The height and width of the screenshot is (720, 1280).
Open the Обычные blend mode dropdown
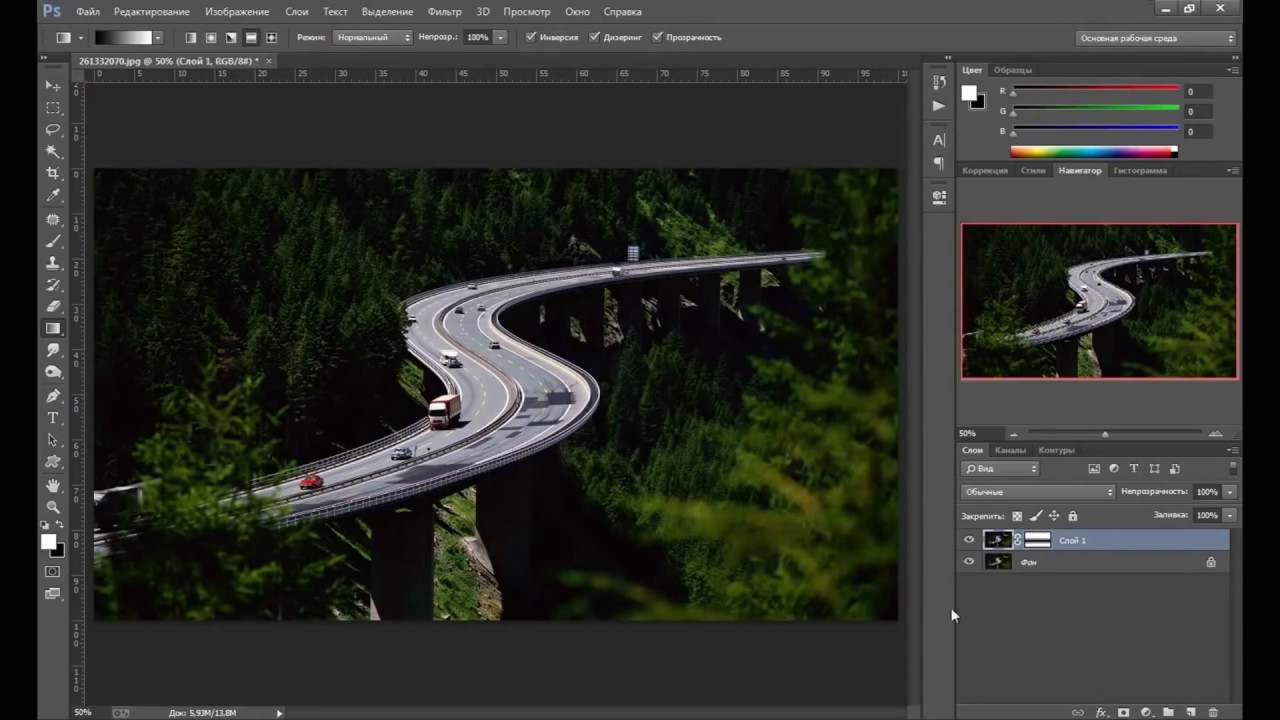pos(1037,492)
